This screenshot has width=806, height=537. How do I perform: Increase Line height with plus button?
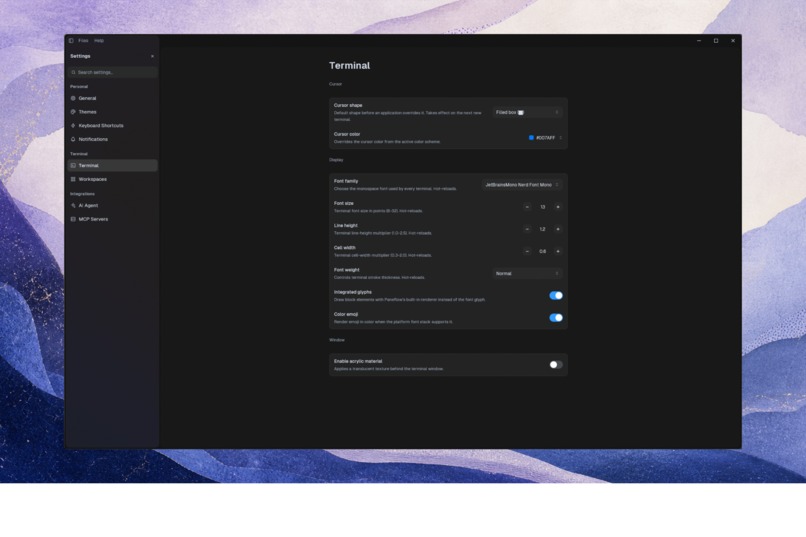(558, 229)
